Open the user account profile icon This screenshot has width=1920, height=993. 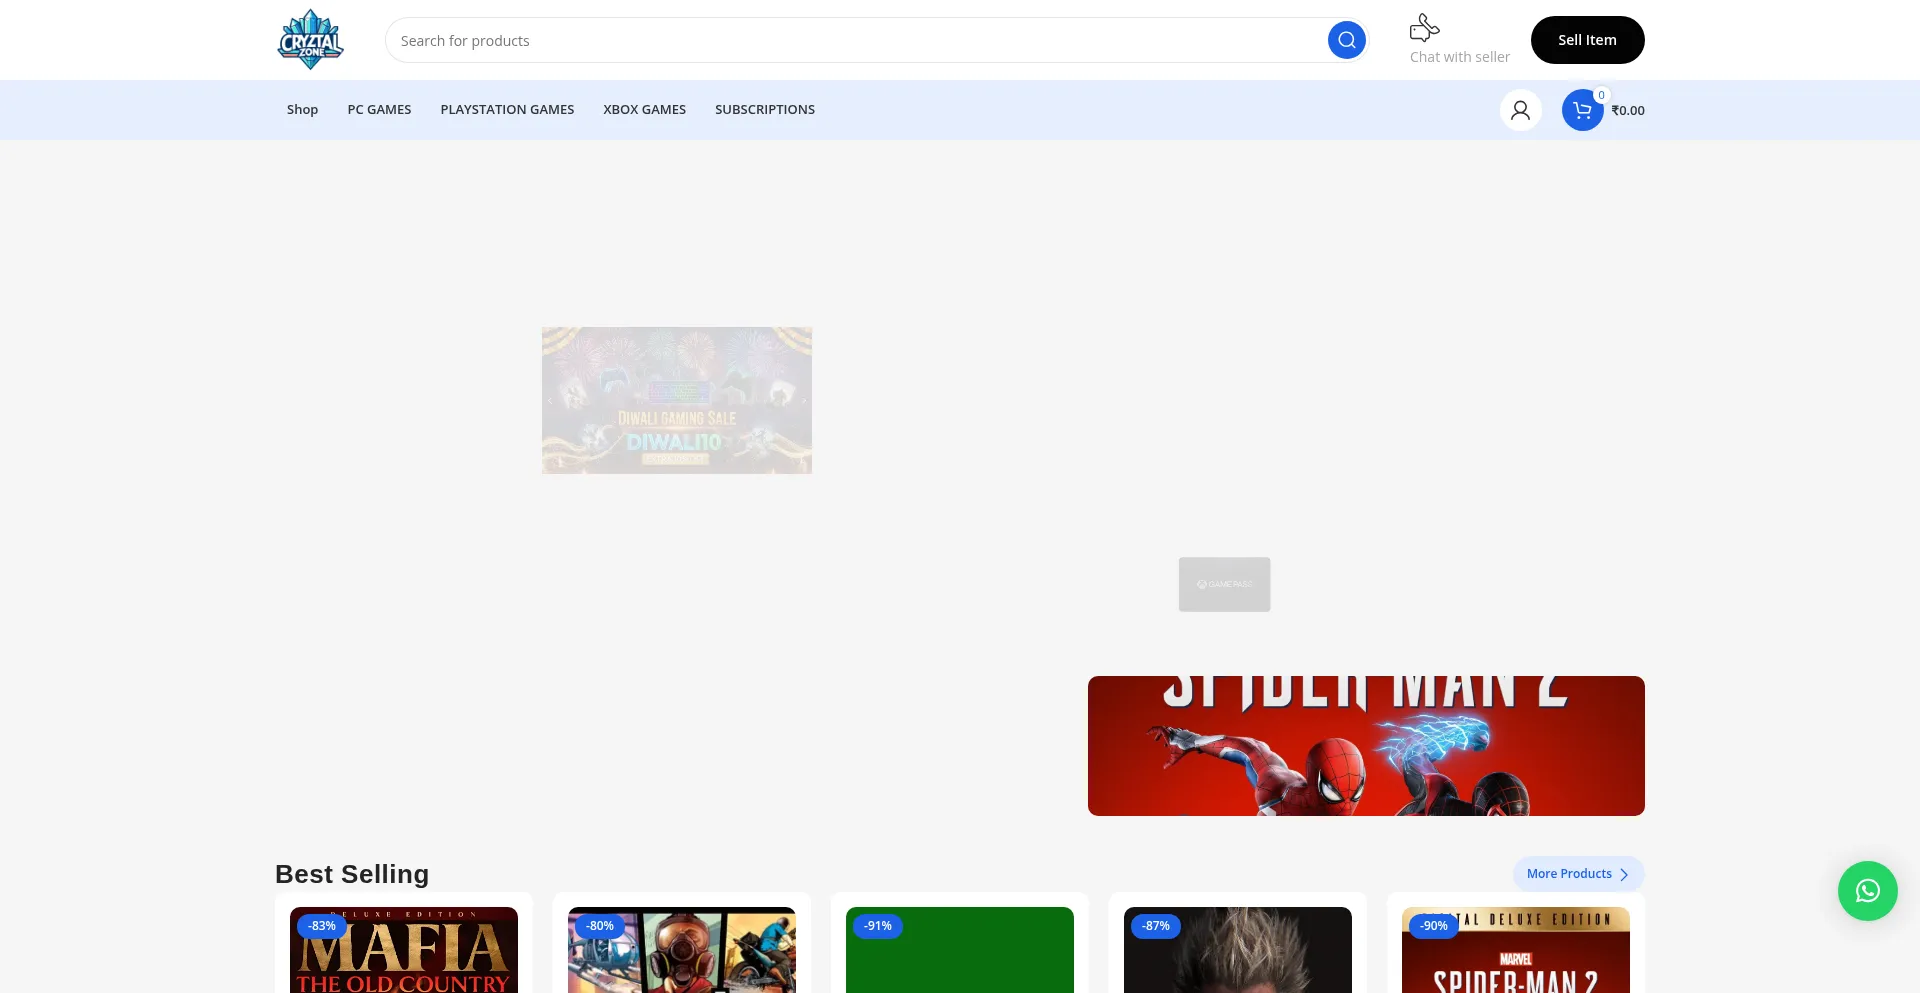click(x=1520, y=110)
